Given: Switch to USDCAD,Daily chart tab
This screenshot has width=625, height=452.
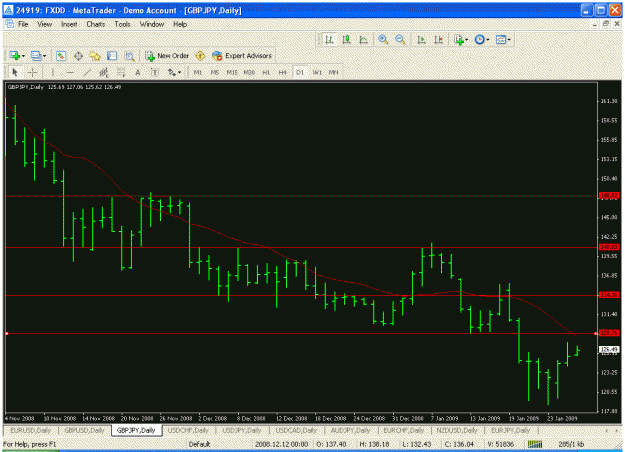Looking at the screenshot, I should (296, 430).
